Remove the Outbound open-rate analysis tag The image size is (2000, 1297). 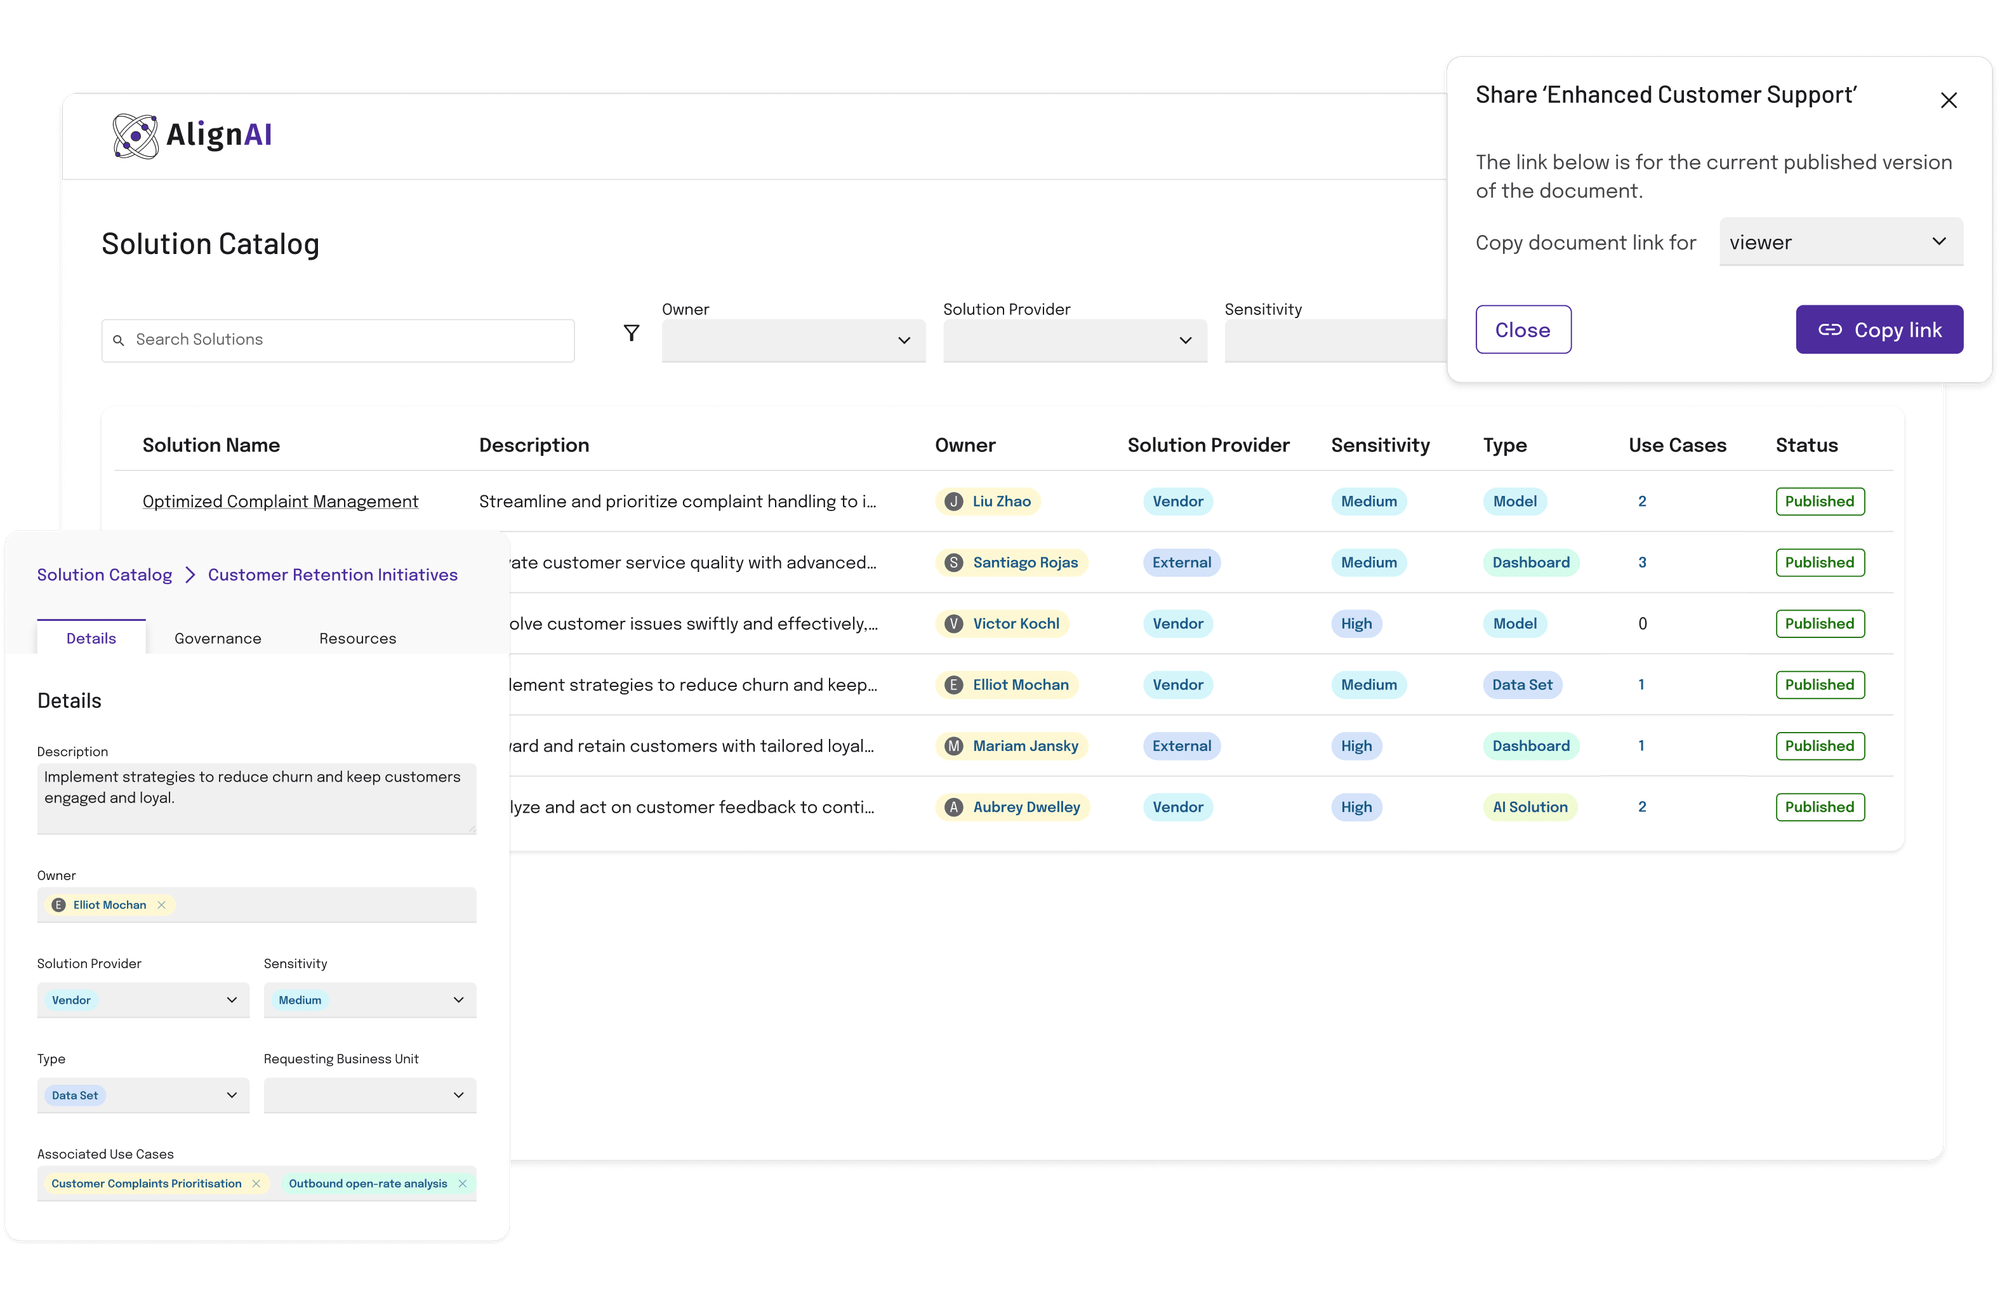click(x=463, y=1183)
